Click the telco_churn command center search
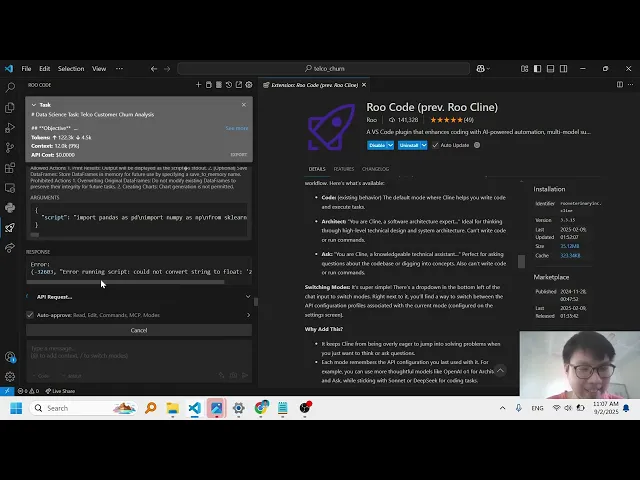 tap(324, 69)
